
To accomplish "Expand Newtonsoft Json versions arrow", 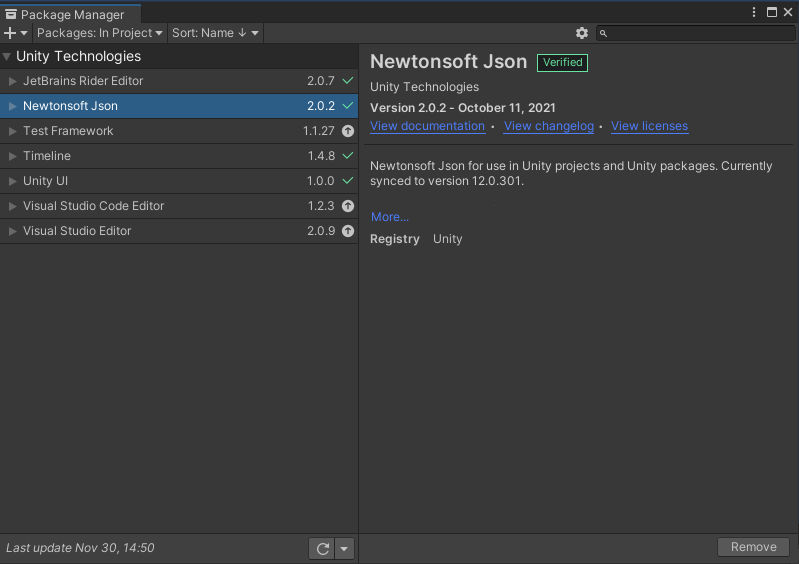I will point(13,106).
